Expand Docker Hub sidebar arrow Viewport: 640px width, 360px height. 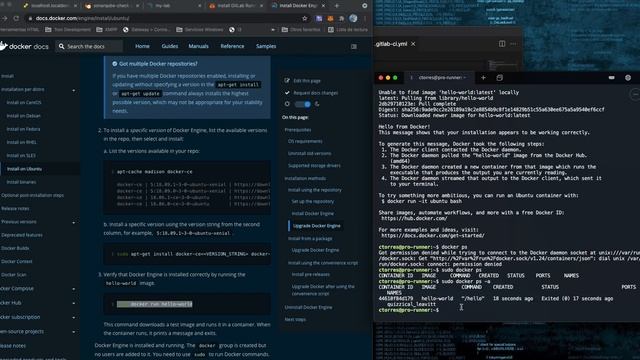74,304
